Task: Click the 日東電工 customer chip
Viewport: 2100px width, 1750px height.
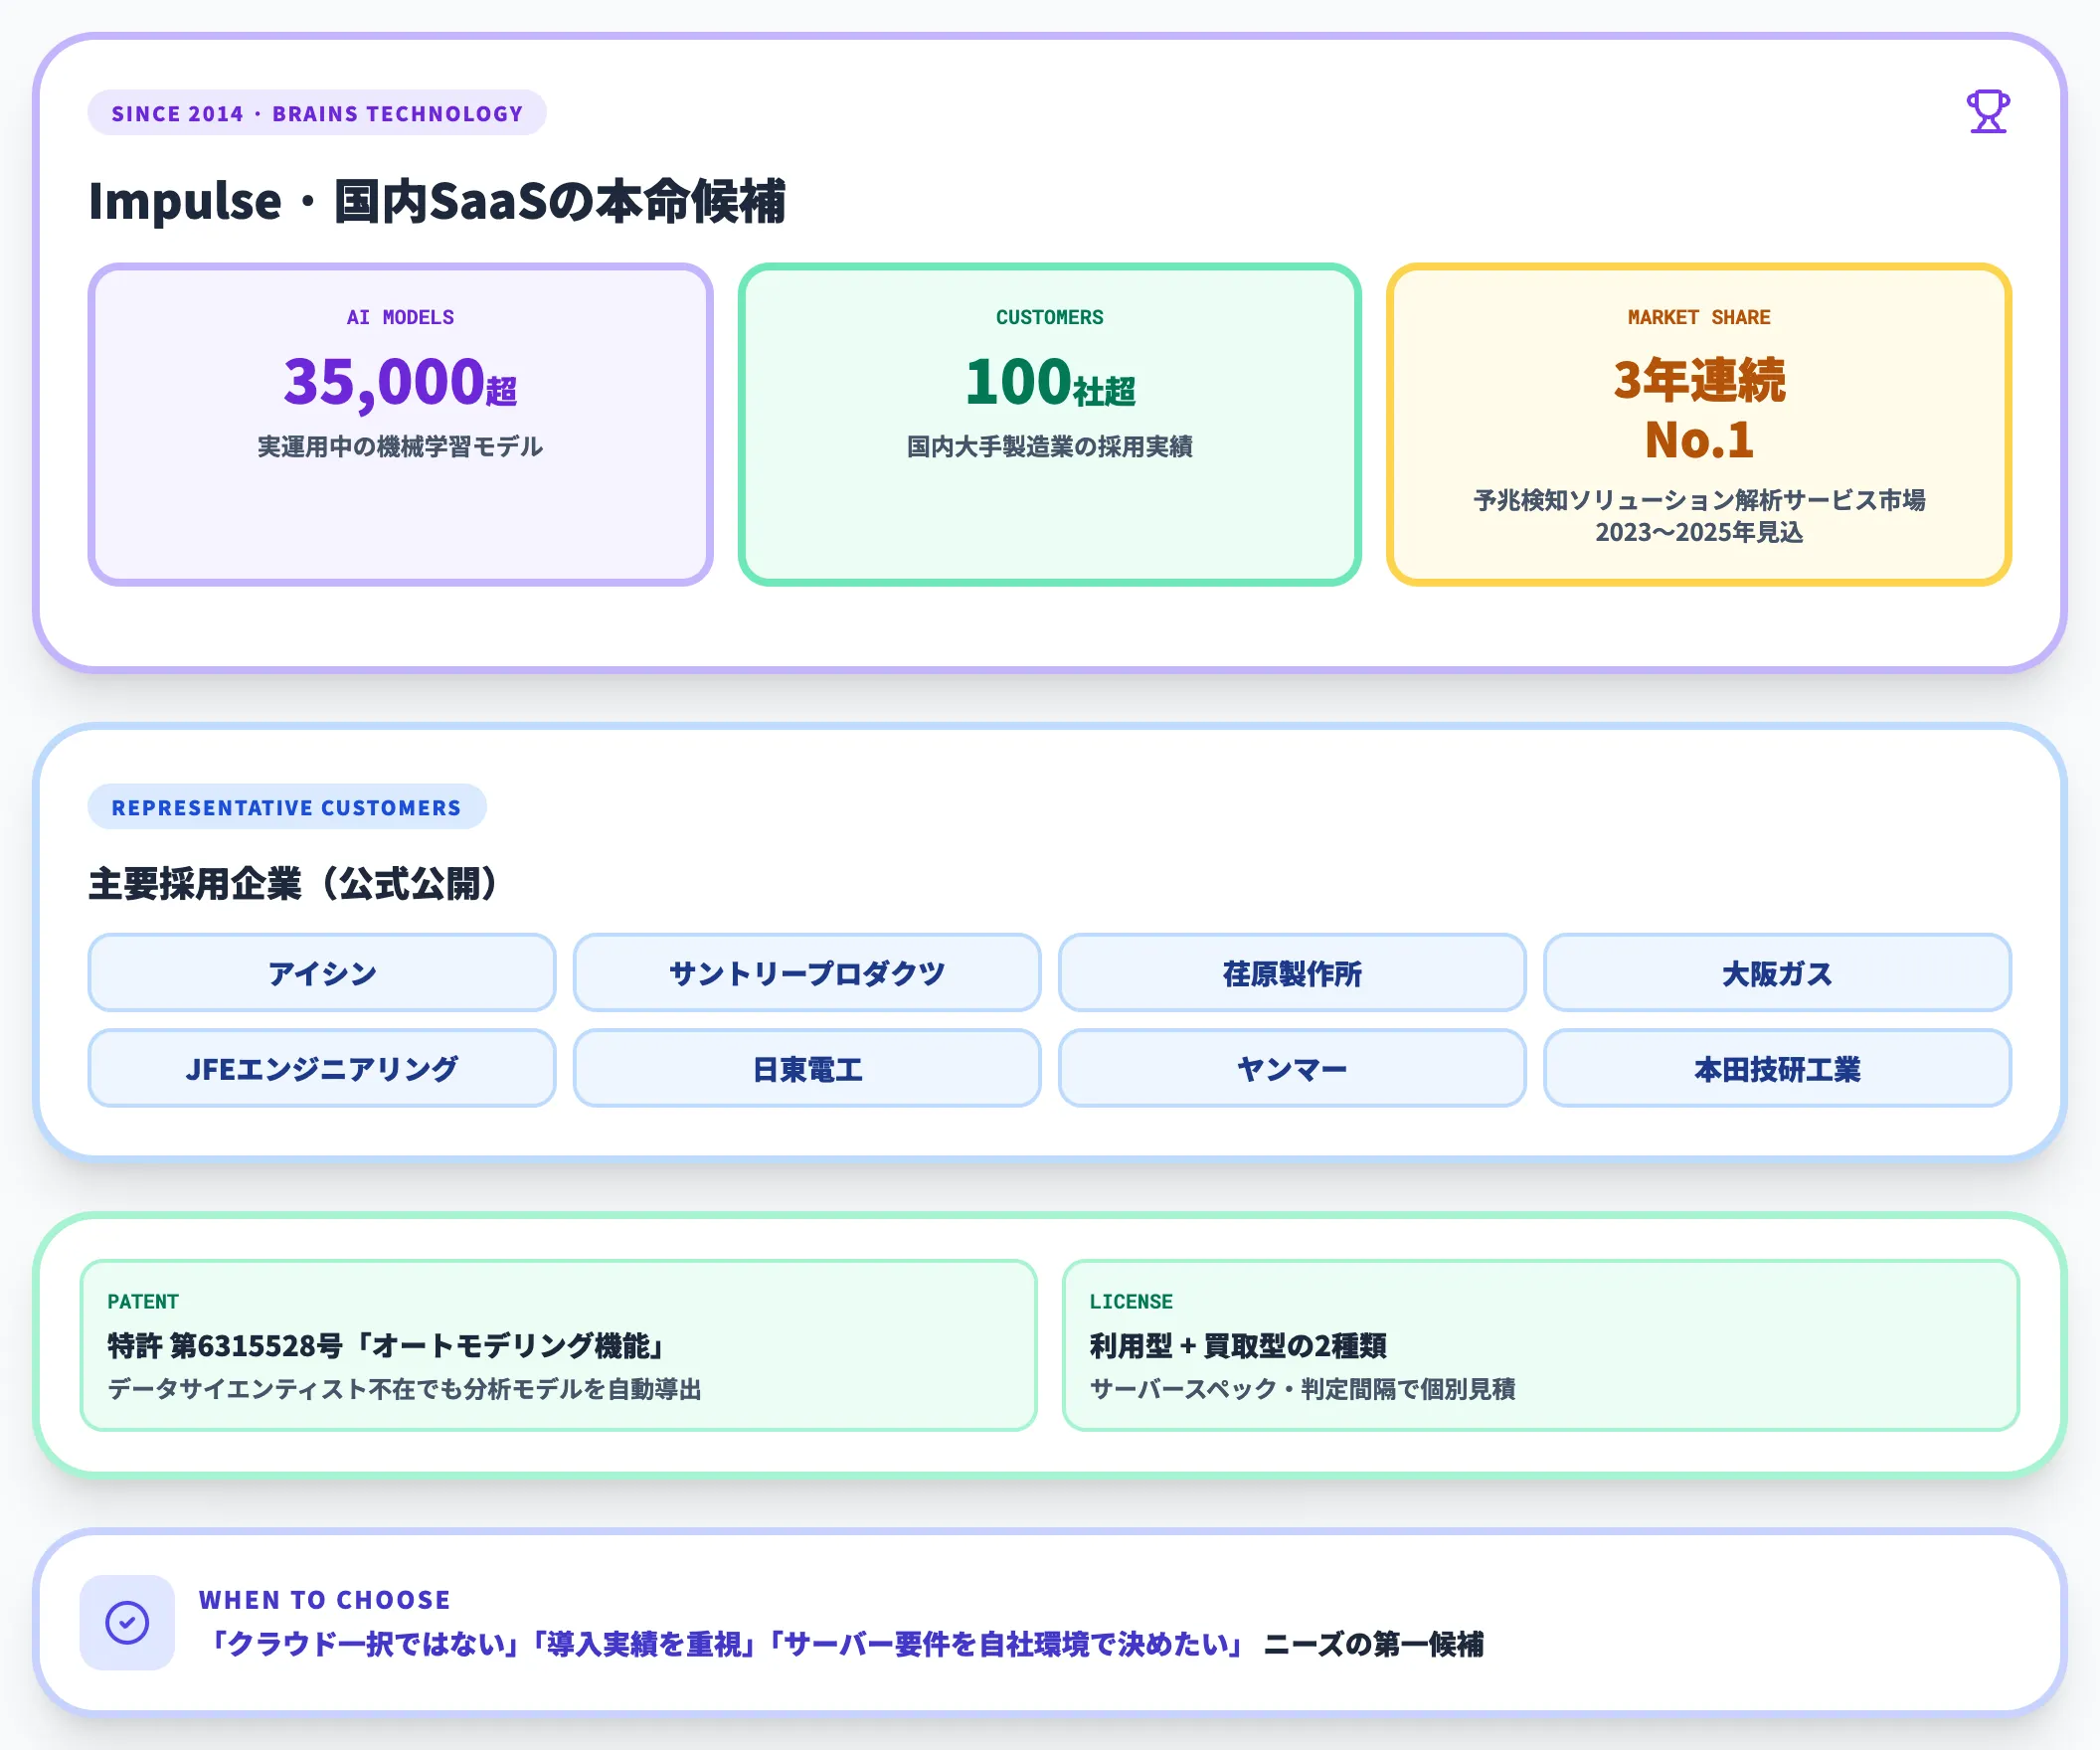Action: [807, 1068]
